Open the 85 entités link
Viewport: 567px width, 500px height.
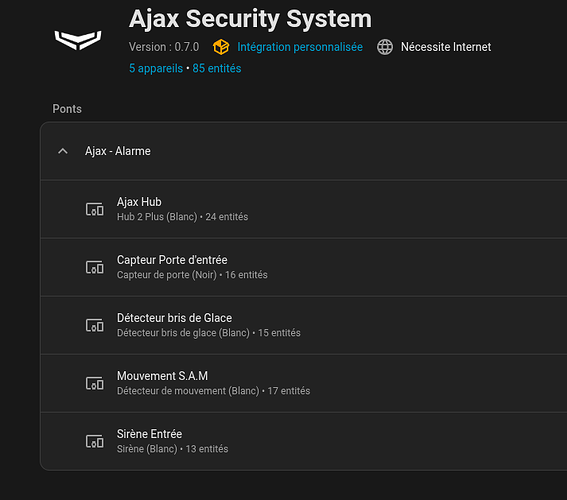[x=217, y=68]
